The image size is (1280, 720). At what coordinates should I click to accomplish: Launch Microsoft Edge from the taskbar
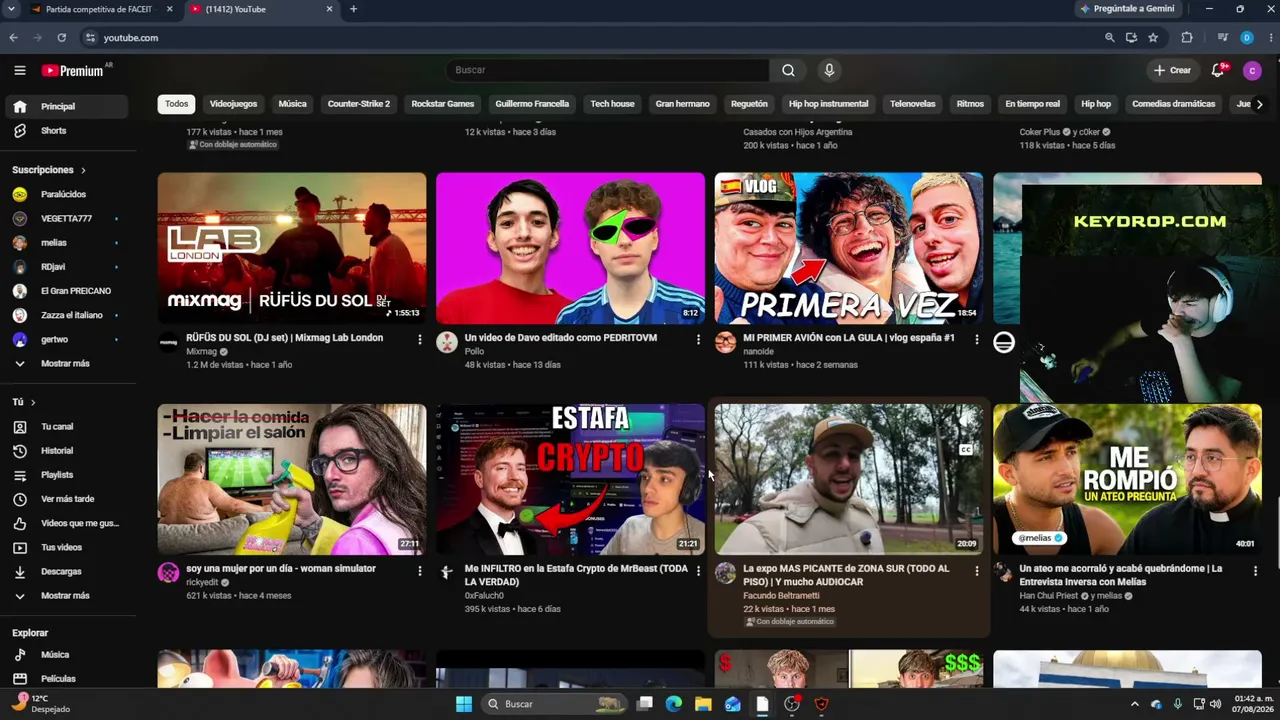[674, 704]
